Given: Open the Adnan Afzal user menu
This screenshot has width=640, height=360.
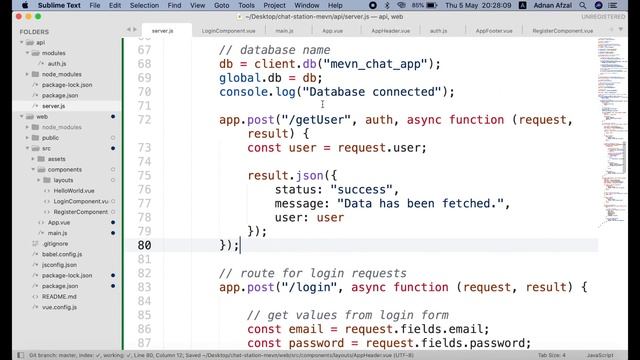Looking at the screenshot, I should coord(552,5).
